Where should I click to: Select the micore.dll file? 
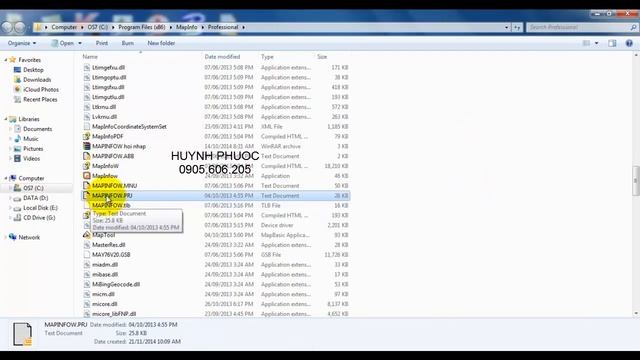tap(105, 304)
